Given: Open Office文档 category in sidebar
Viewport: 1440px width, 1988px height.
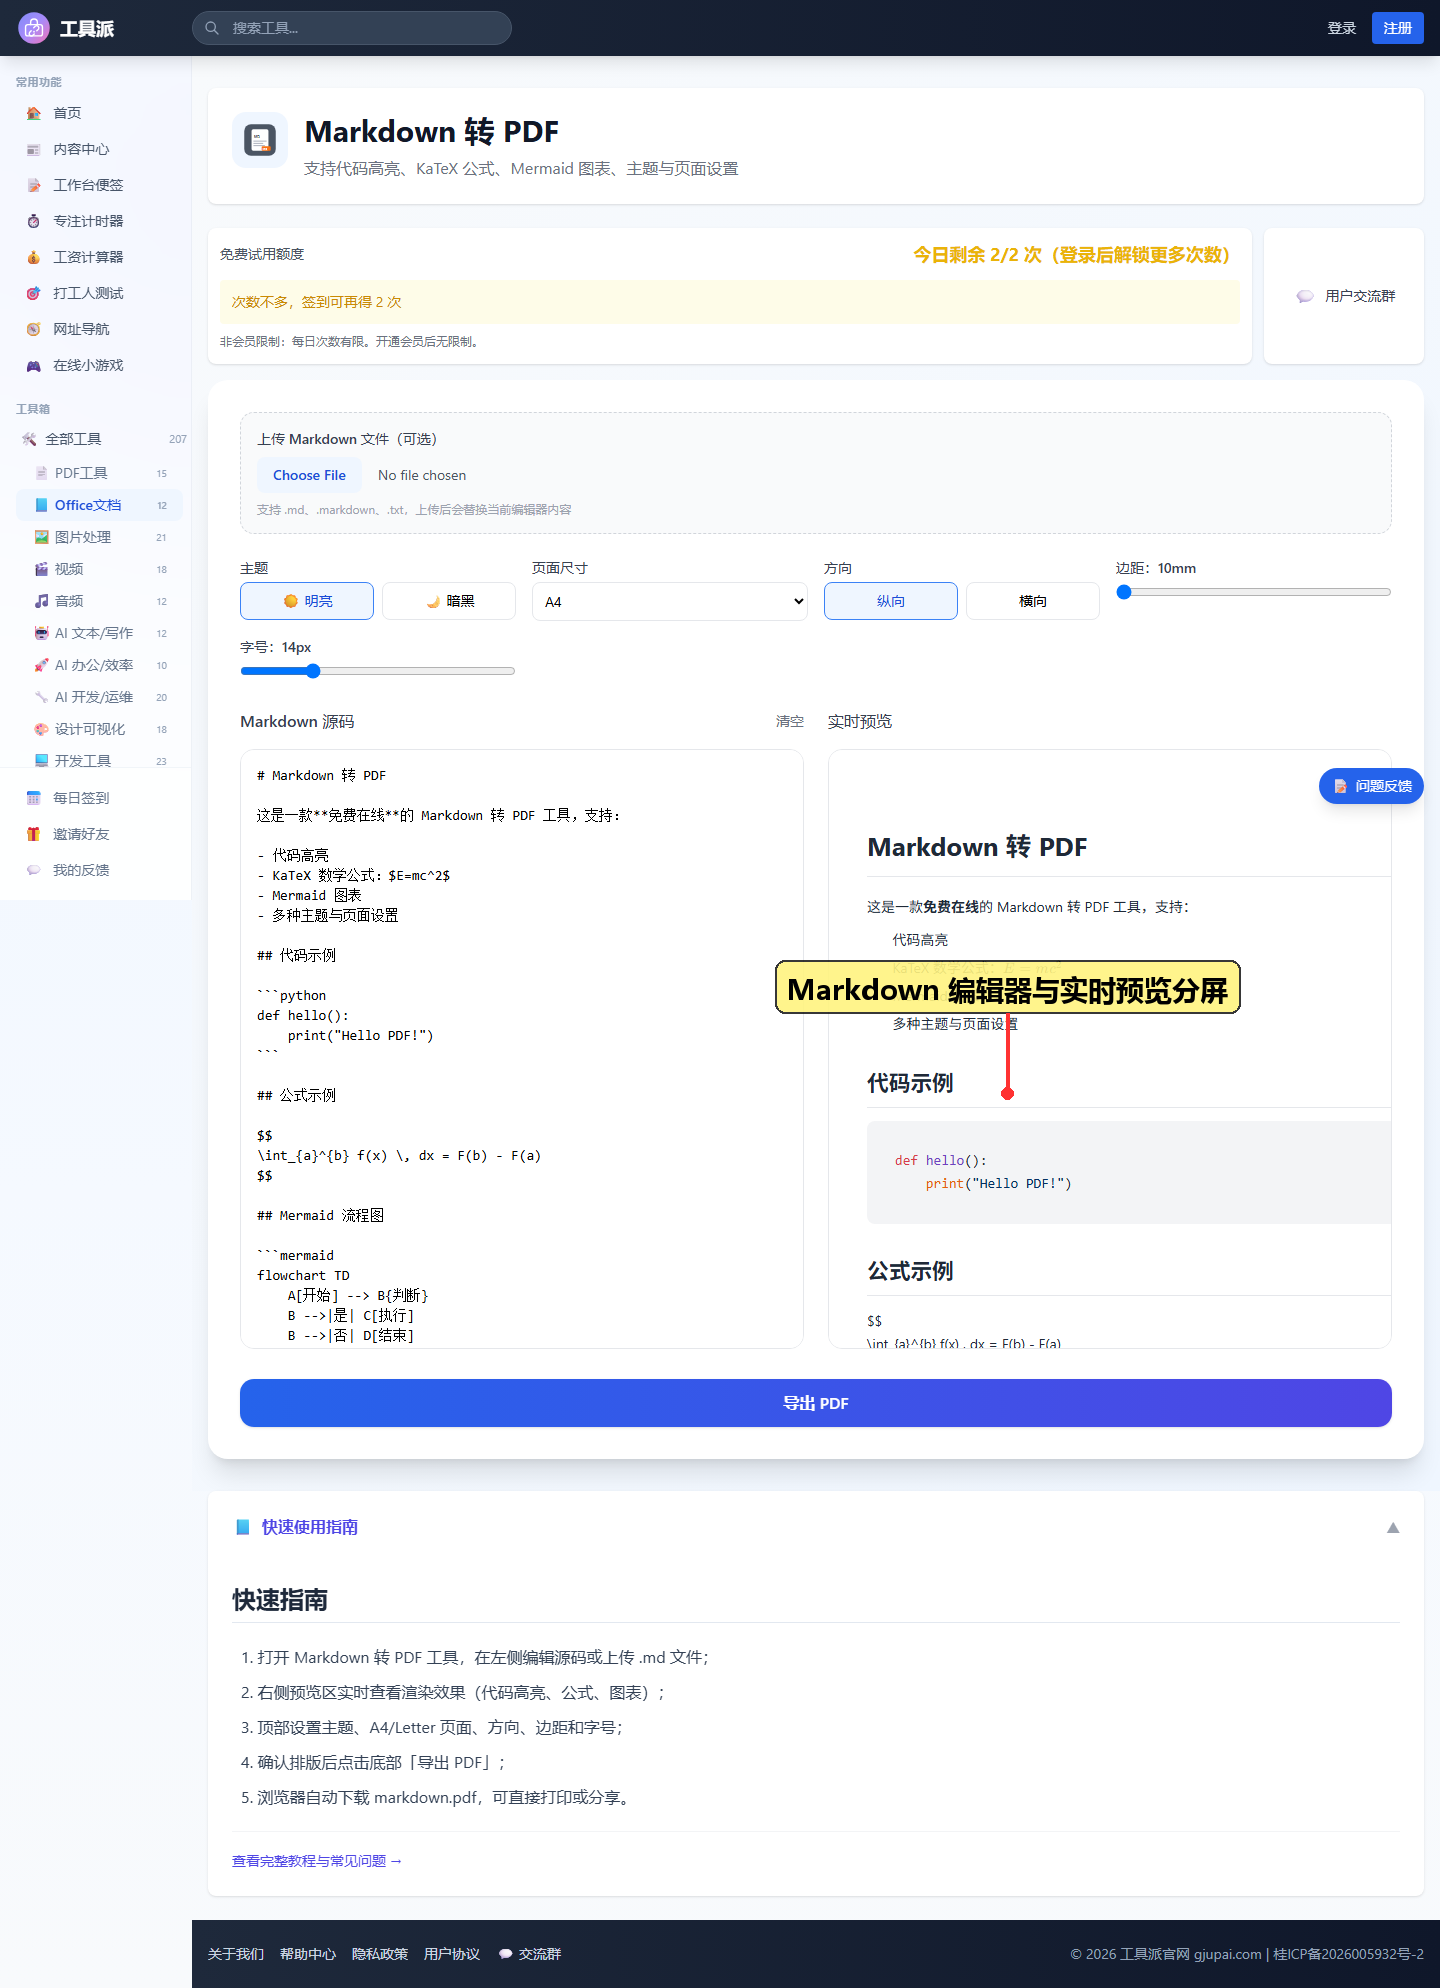Looking at the screenshot, I should coord(100,505).
